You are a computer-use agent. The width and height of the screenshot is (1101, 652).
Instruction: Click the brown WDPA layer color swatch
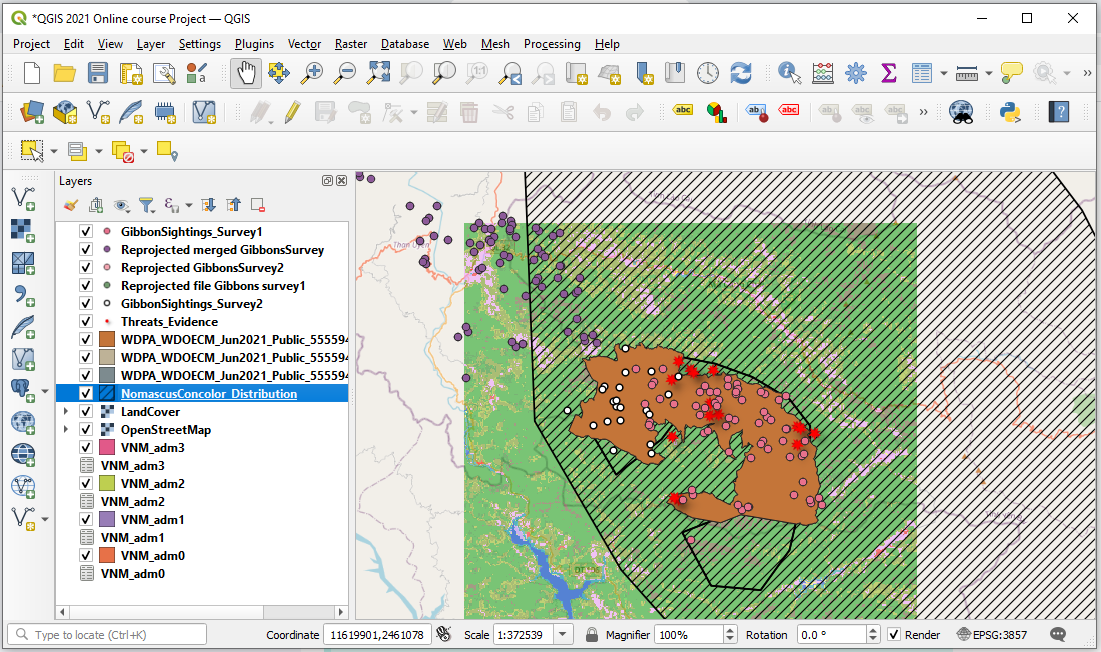pos(108,340)
